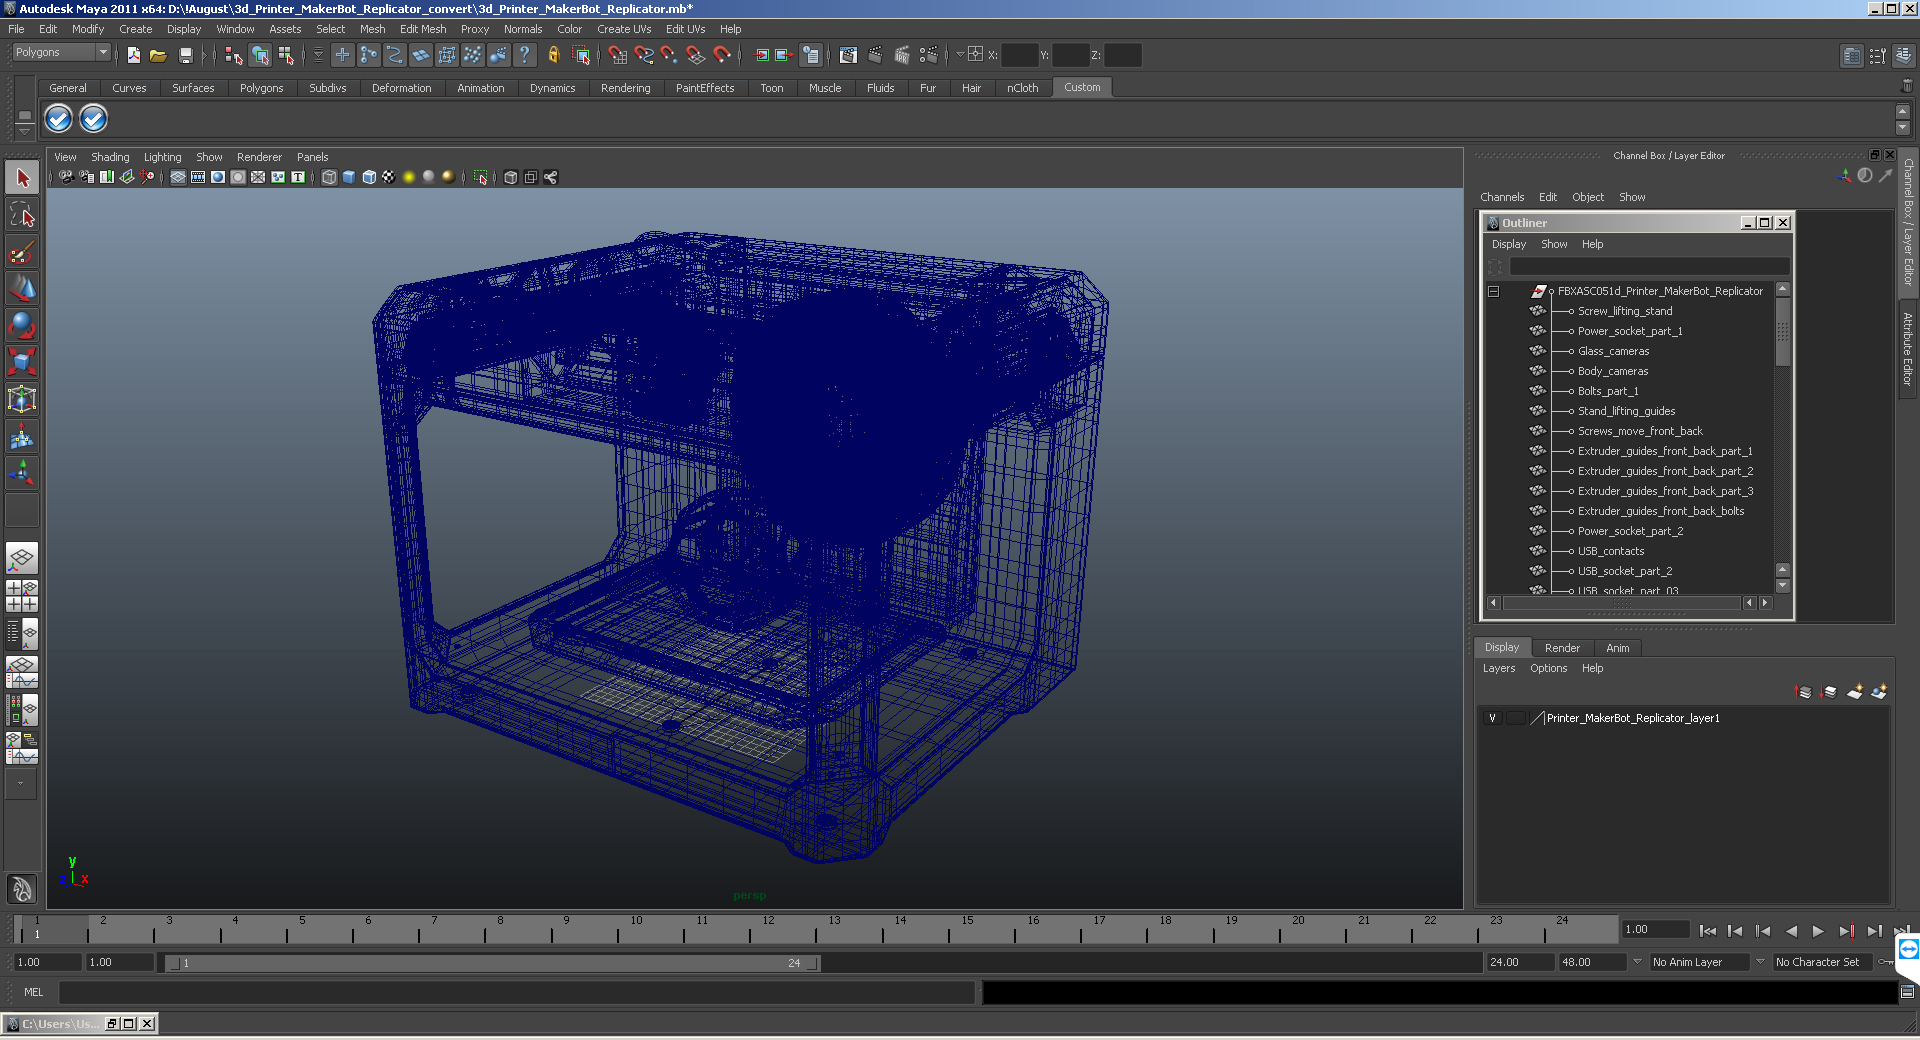Click Create new empty layer icon

[1855, 691]
